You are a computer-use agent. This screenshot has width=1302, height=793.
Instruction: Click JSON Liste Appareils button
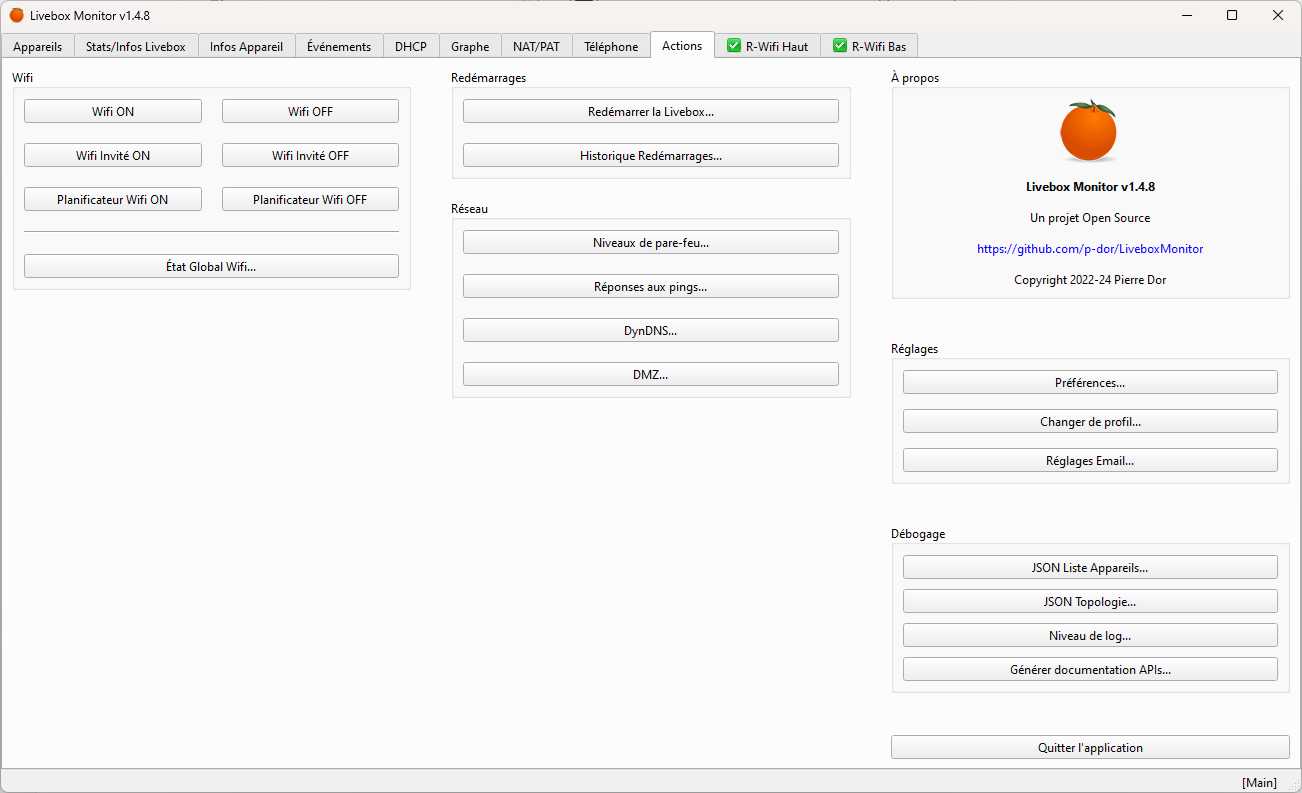1090,567
